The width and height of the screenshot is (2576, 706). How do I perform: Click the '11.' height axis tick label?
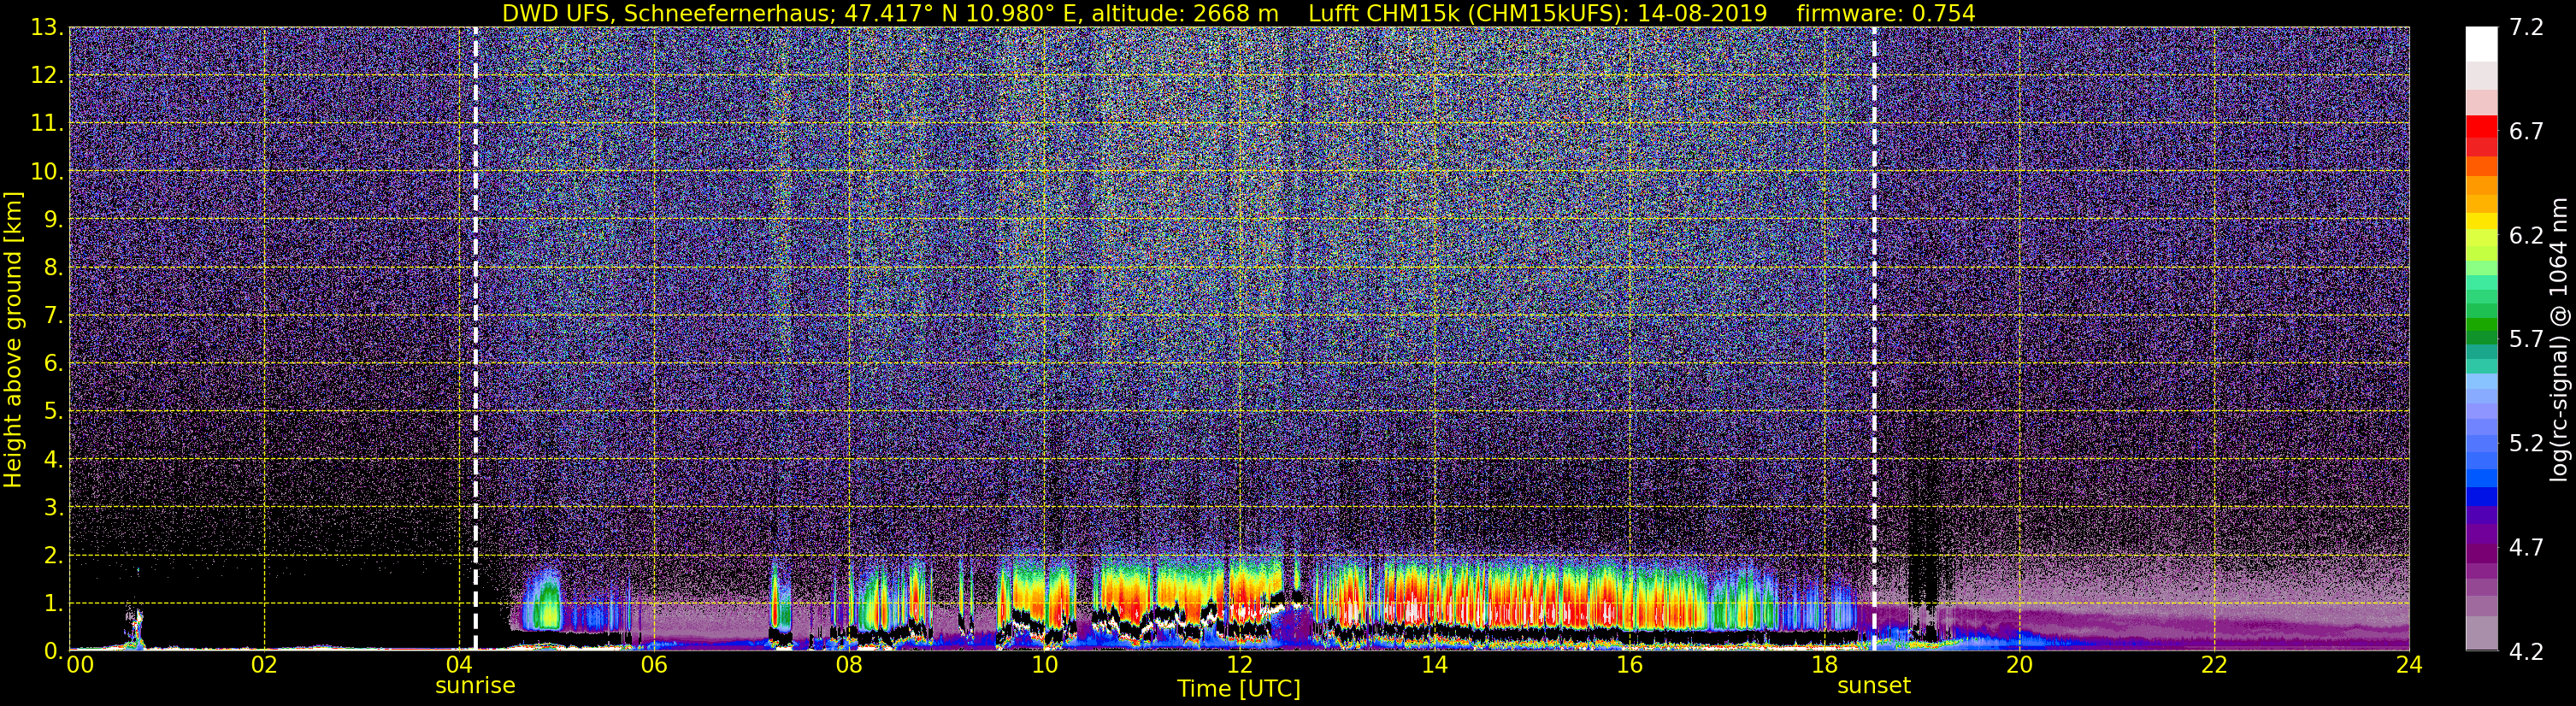(47, 124)
